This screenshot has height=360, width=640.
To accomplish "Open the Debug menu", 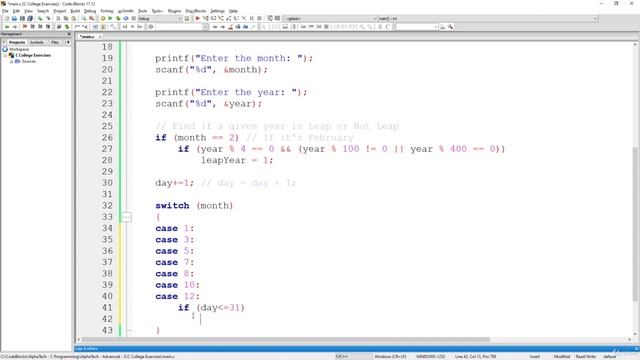I will tap(90, 11).
